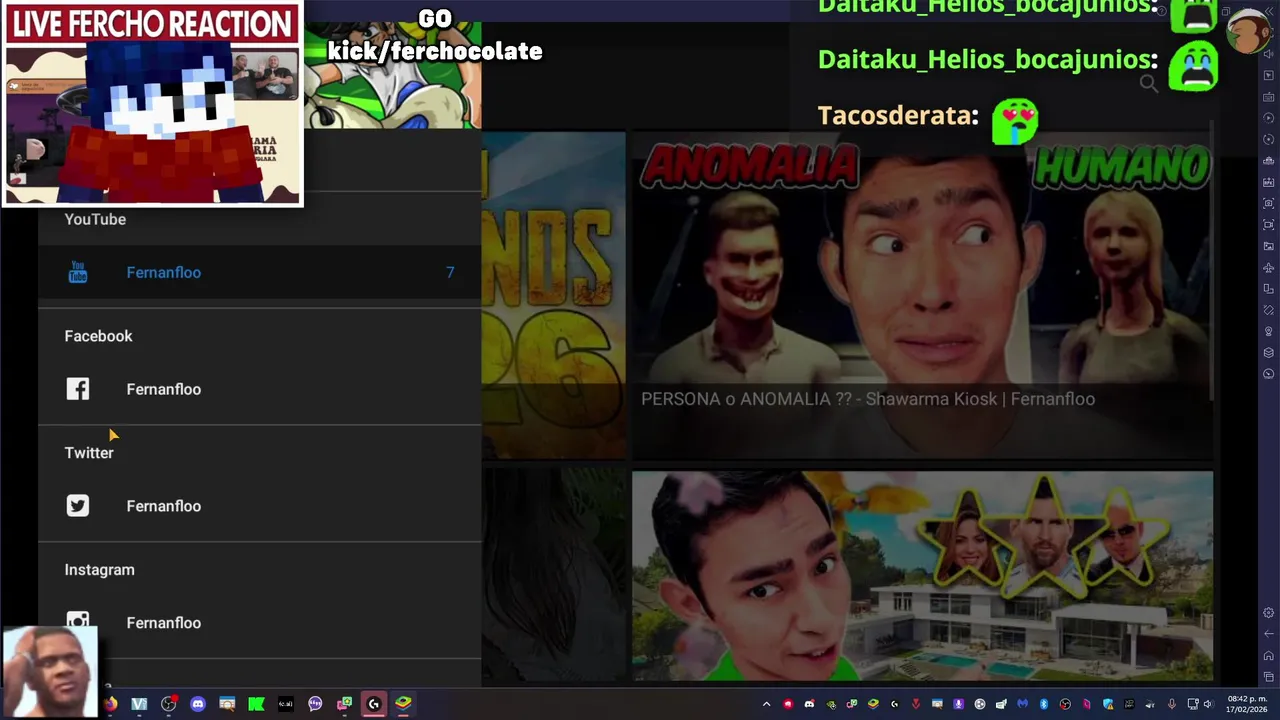
Task: Open the c.ai app in the taskbar
Action: click(285, 703)
